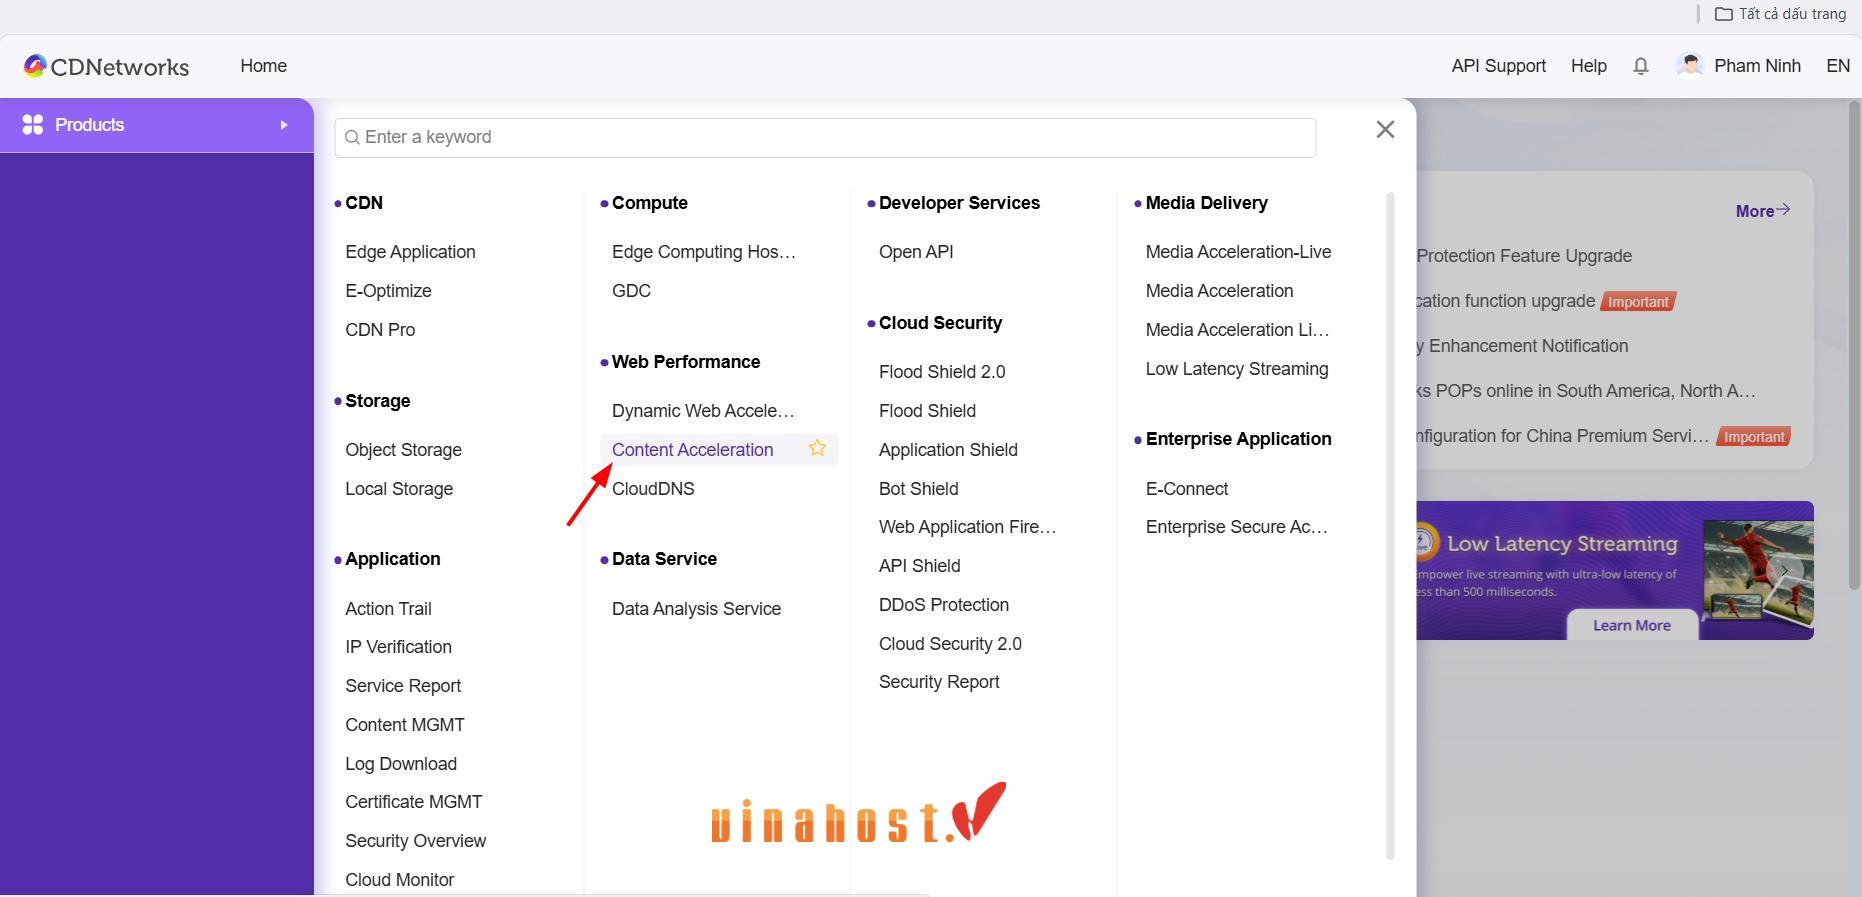Close the products panel with X
The image size is (1862, 897).
pos(1385,129)
